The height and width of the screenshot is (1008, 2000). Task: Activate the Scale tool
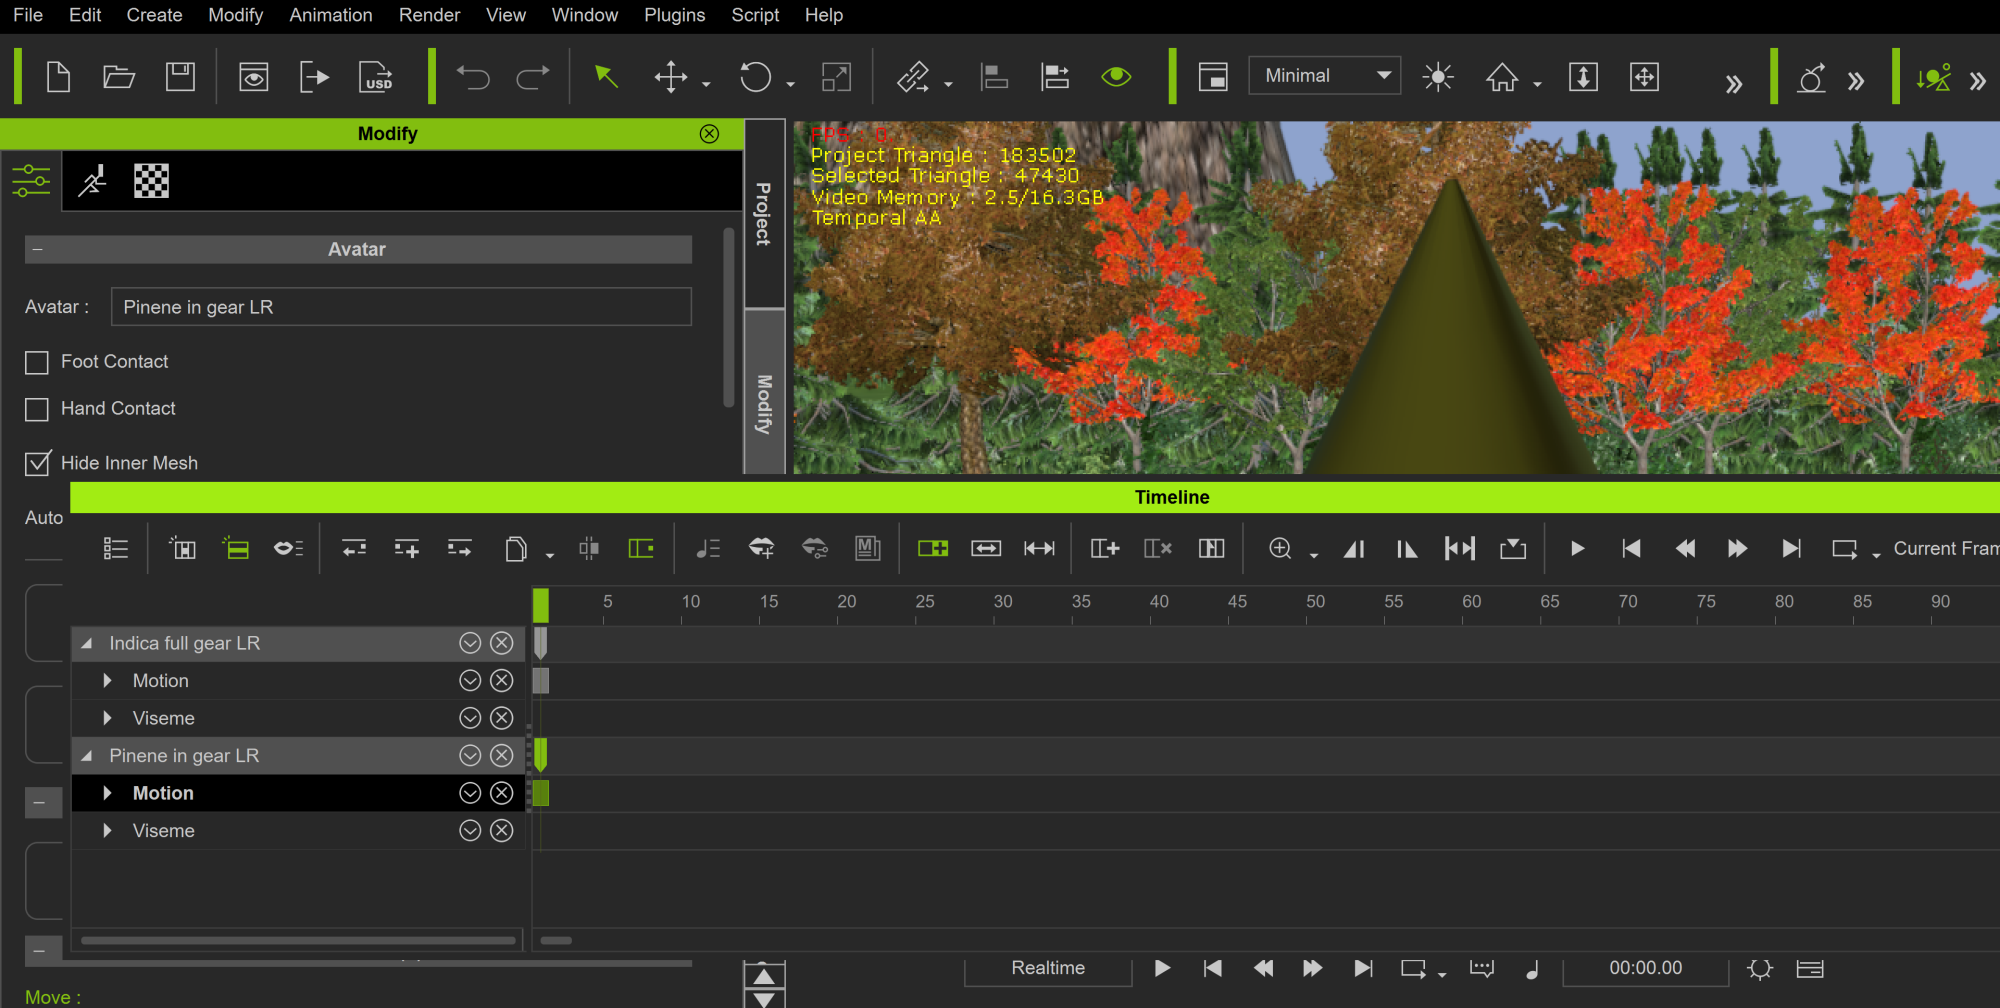(x=836, y=77)
